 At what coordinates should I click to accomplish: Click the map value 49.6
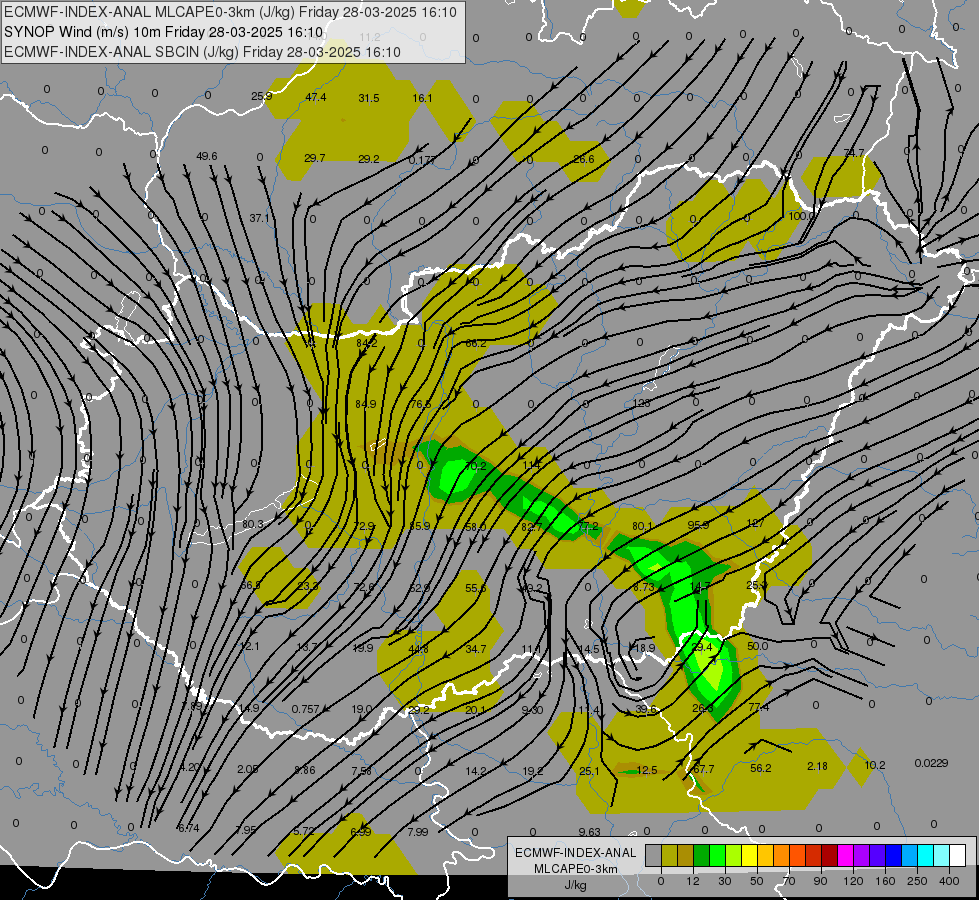tap(207, 156)
